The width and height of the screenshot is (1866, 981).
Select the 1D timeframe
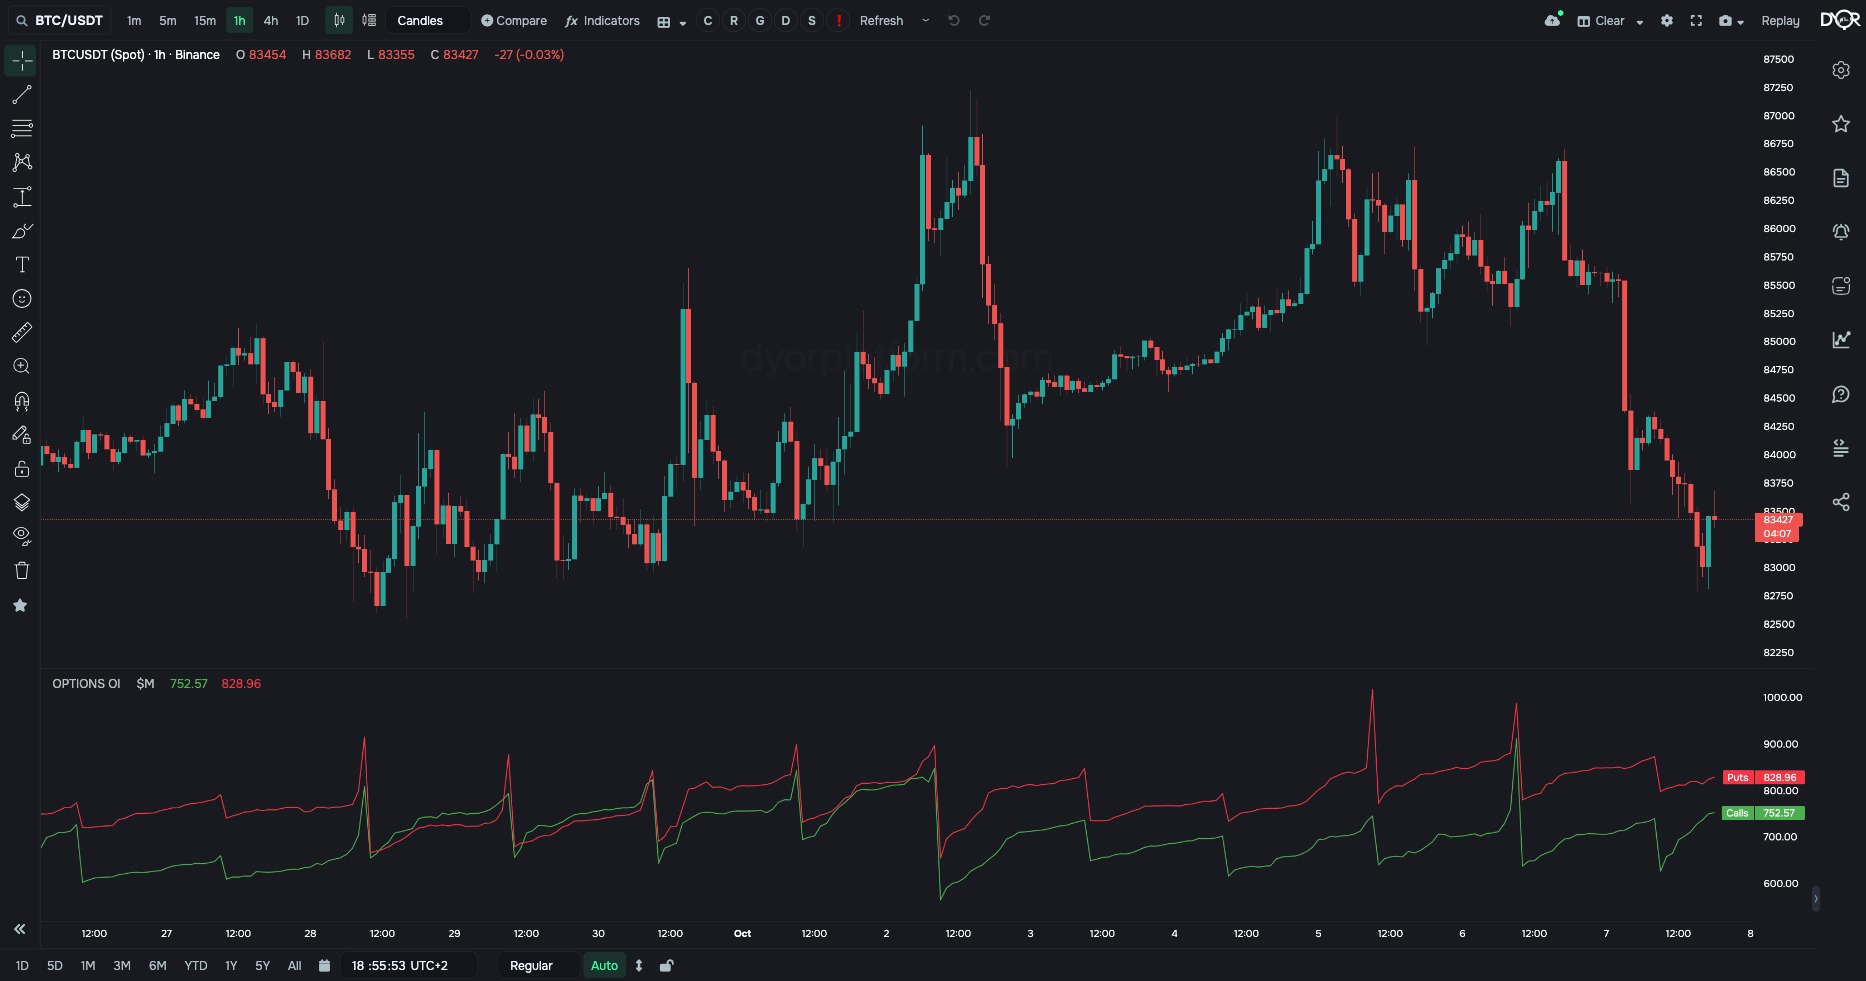coord(302,20)
